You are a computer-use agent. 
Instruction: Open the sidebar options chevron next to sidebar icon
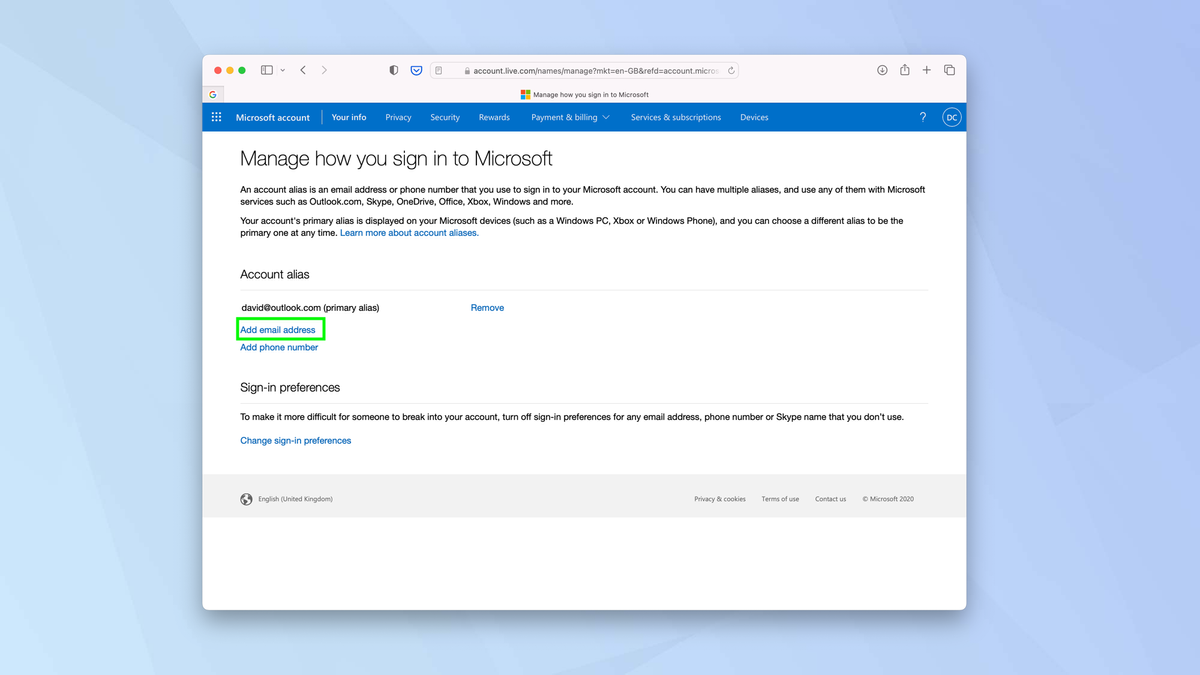[281, 70]
